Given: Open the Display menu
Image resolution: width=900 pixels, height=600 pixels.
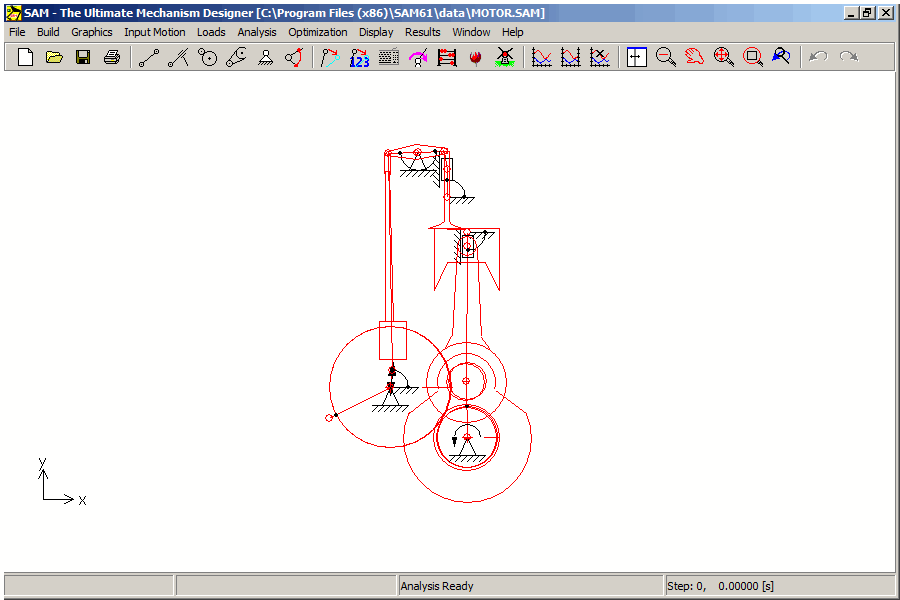Looking at the screenshot, I should pyautogui.click(x=376, y=32).
